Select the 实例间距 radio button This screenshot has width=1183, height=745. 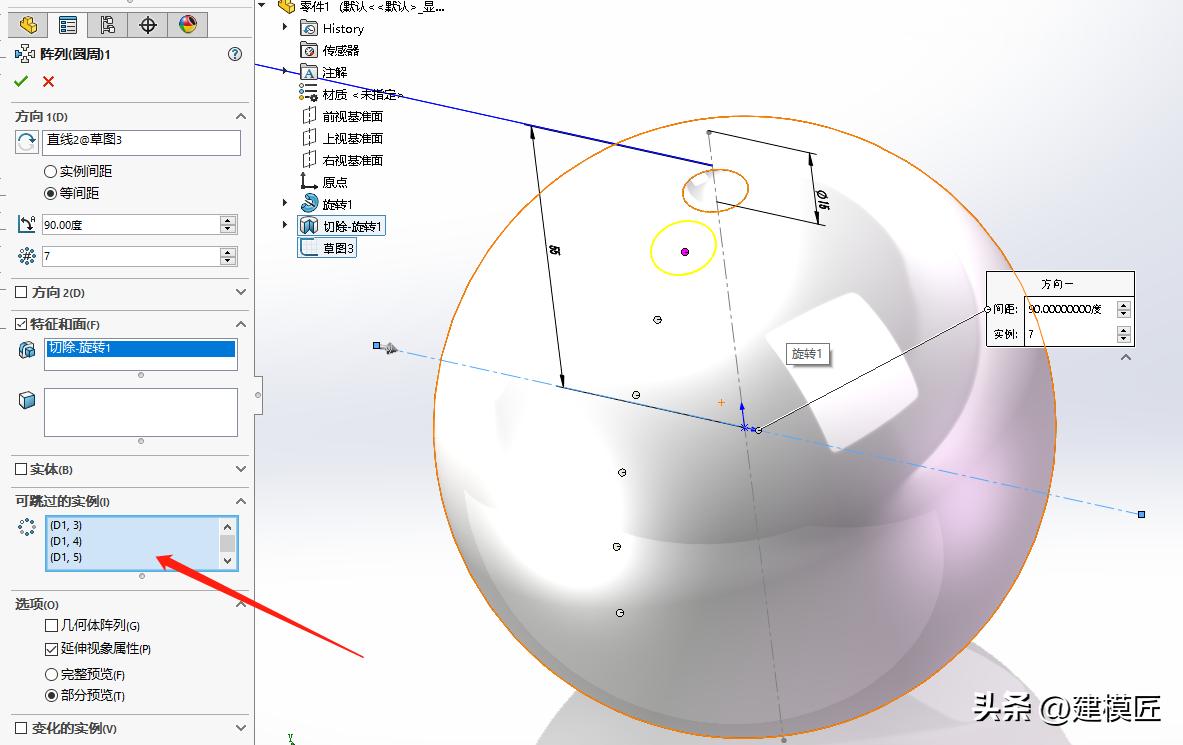pyautogui.click(x=49, y=170)
